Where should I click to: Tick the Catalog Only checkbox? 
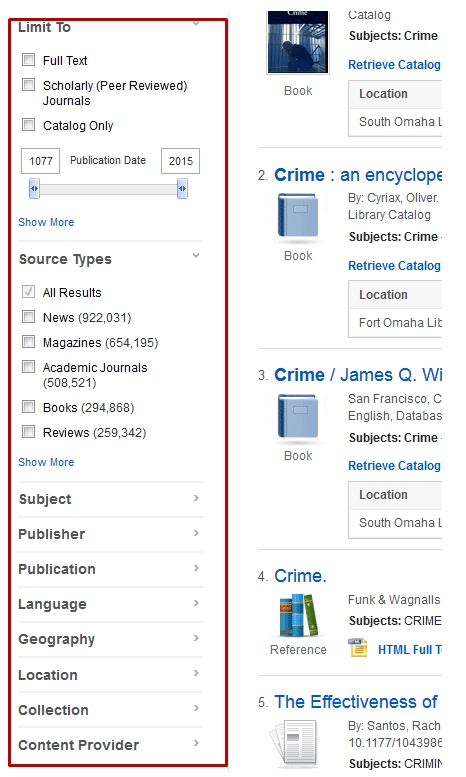pos(29,124)
